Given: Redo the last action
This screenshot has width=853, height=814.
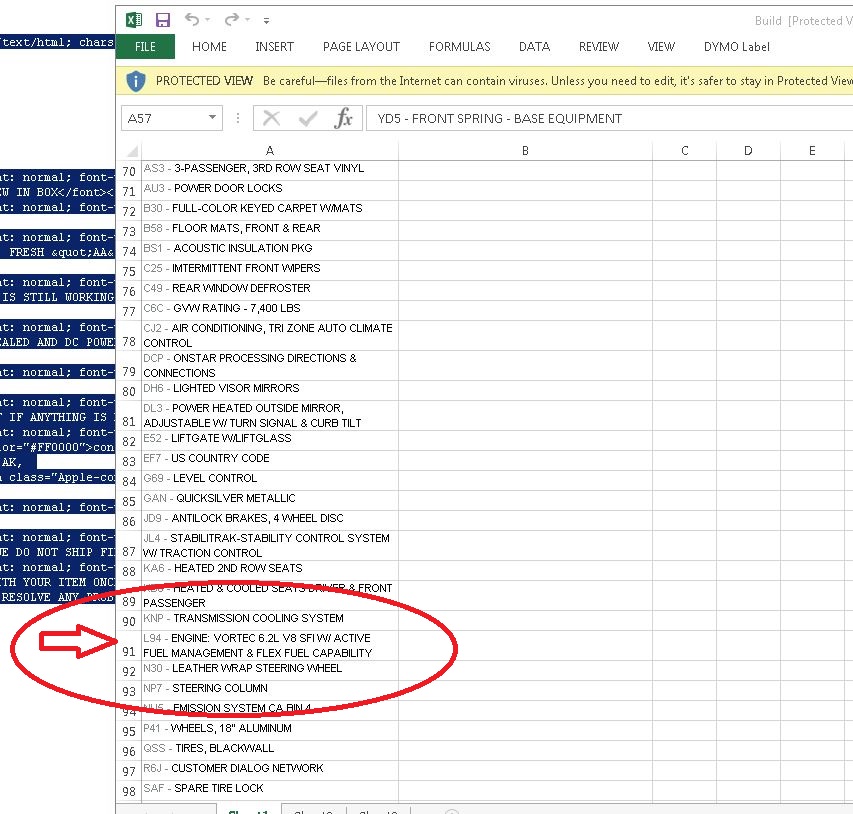Looking at the screenshot, I should 232,20.
